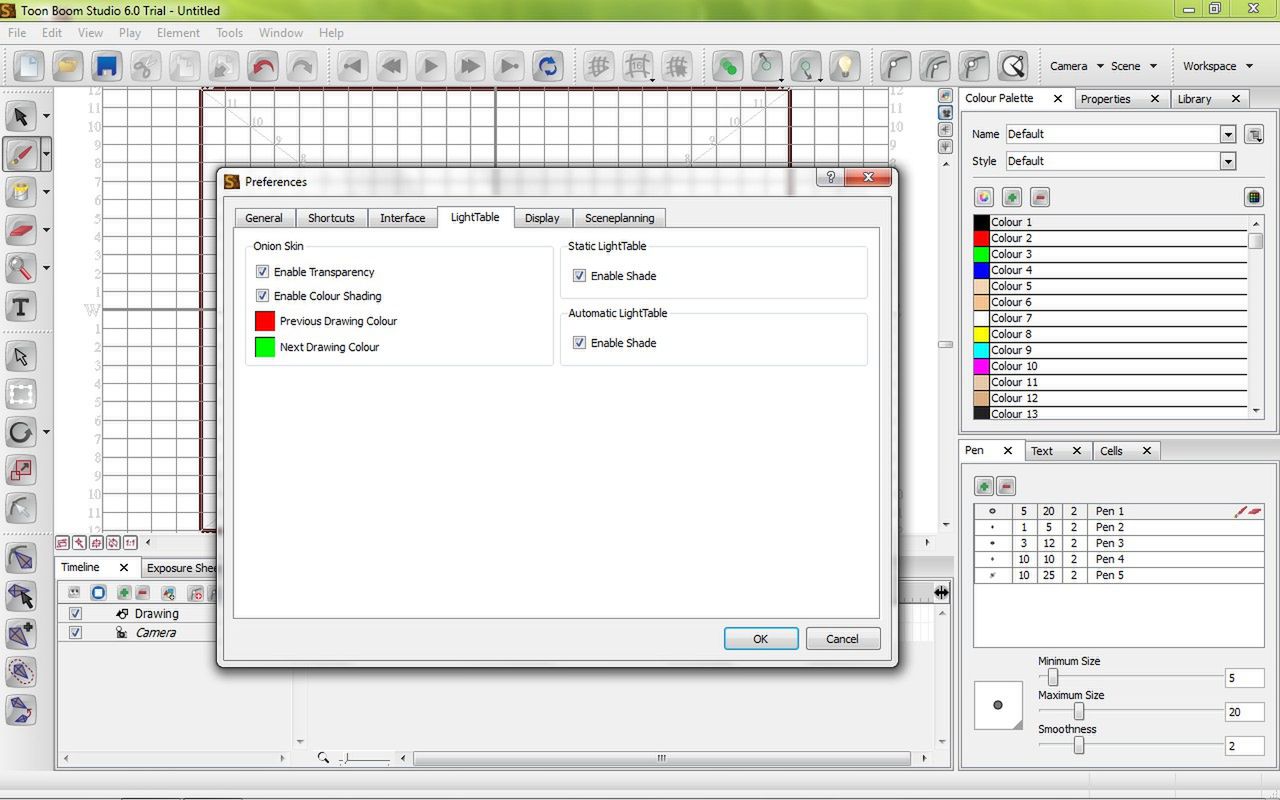Open the Tools menu

[x=229, y=33]
